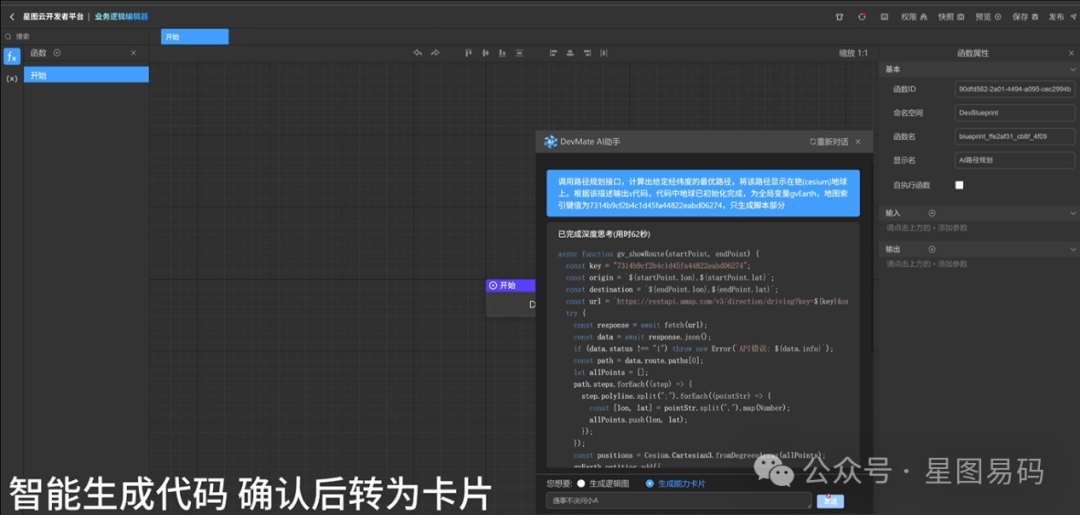This screenshot has width=1080, height=515.
Task: Edit the 函数名 blueprint field
Action: [1015, 136]
